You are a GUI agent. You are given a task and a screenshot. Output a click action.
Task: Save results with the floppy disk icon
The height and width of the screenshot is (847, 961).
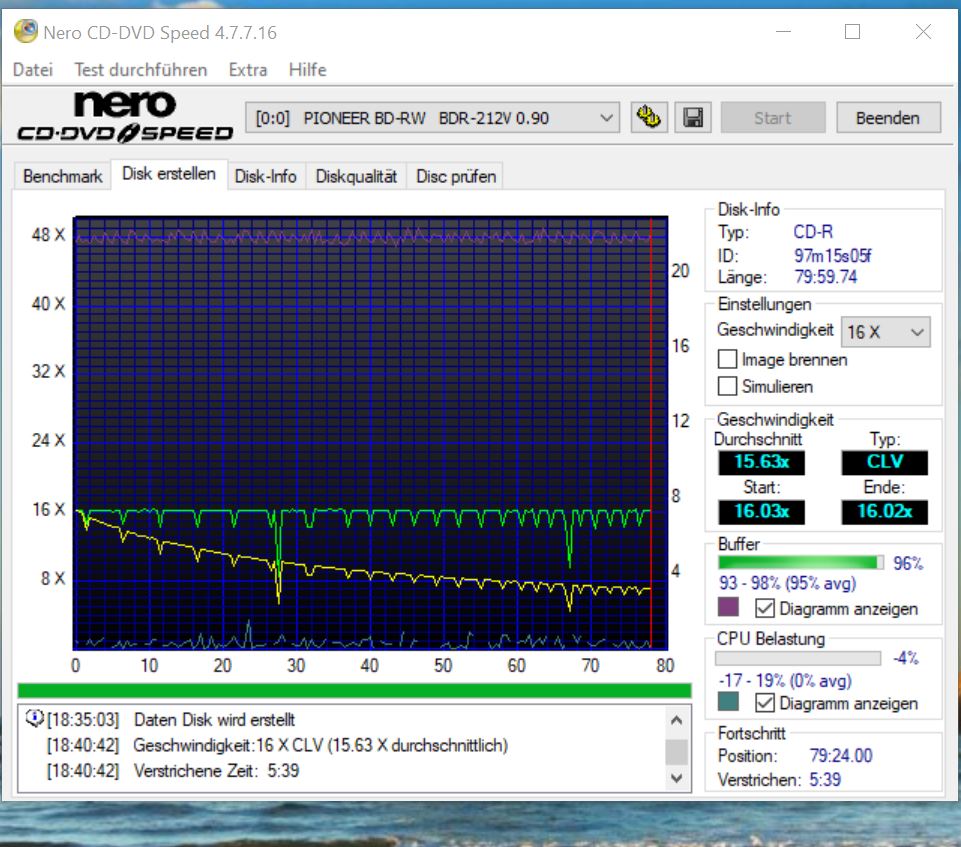click(693, 117)
